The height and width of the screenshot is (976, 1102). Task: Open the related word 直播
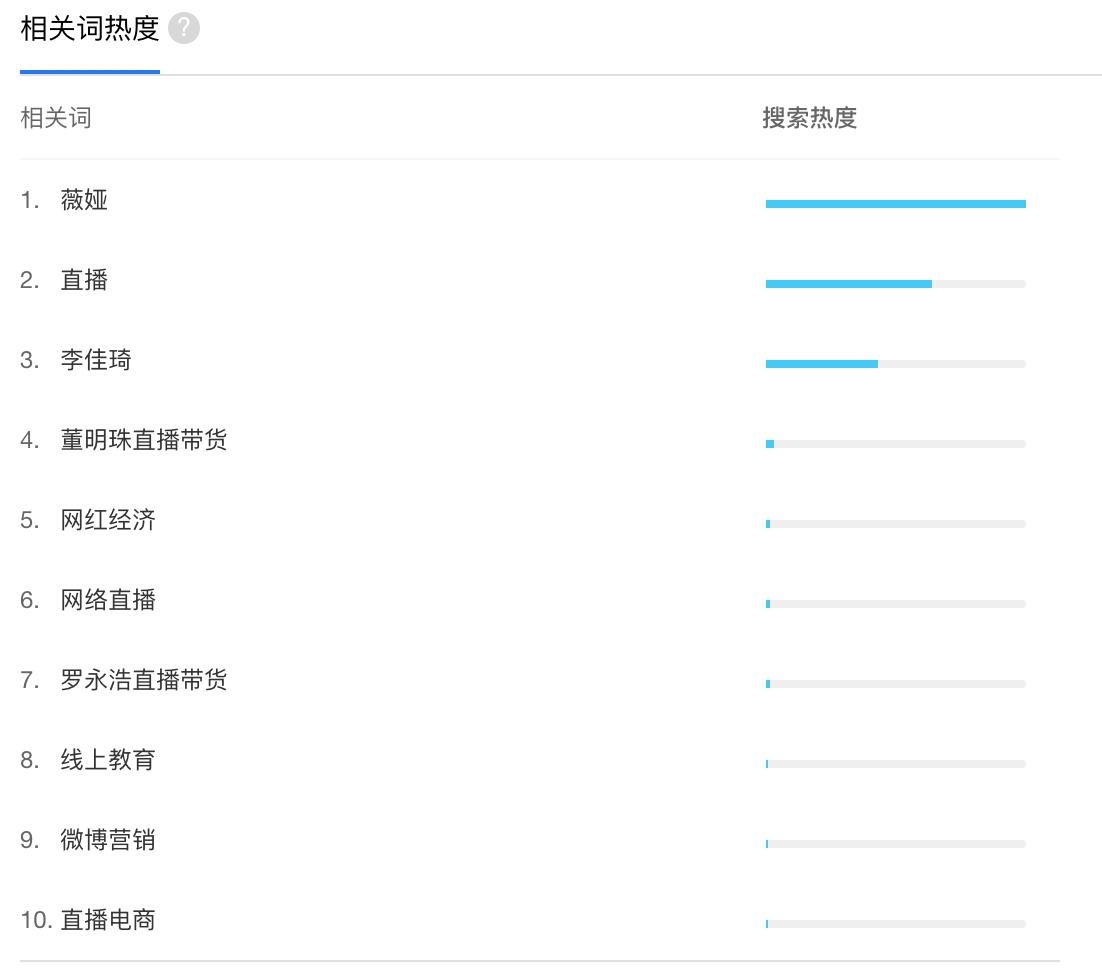click(84, 280)
